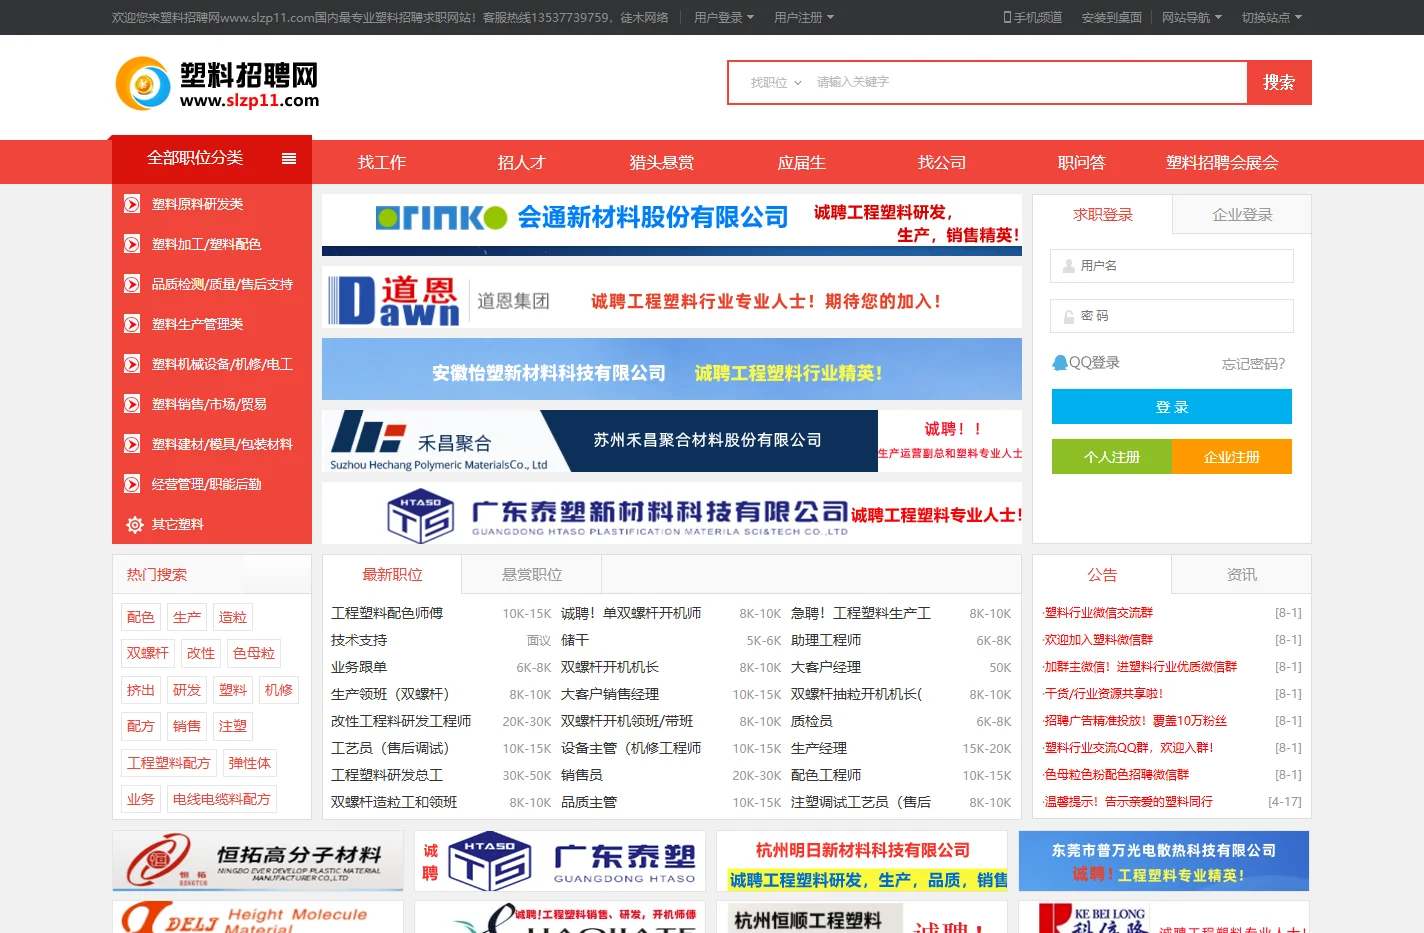Expand the 网站导航 dropdown
This screenshot has height=933, width=1424.
coord(1191,17)
